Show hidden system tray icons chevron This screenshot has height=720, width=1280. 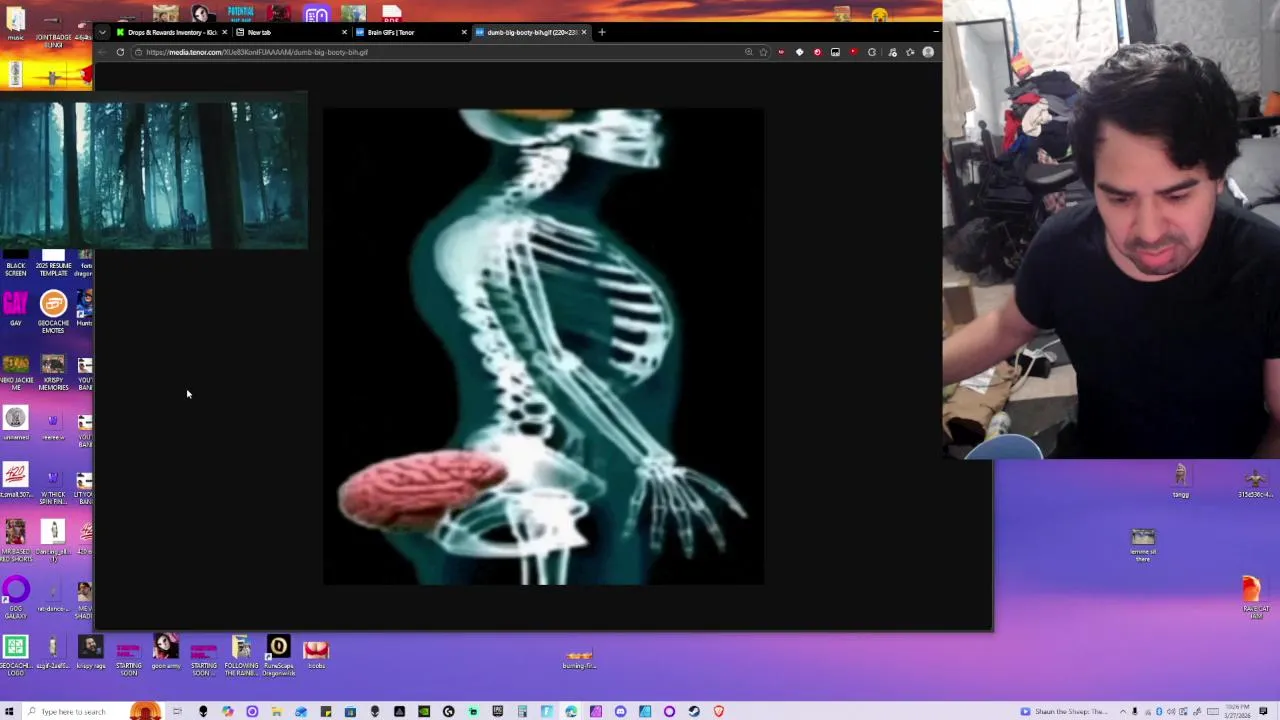(x=1121, y=711)
